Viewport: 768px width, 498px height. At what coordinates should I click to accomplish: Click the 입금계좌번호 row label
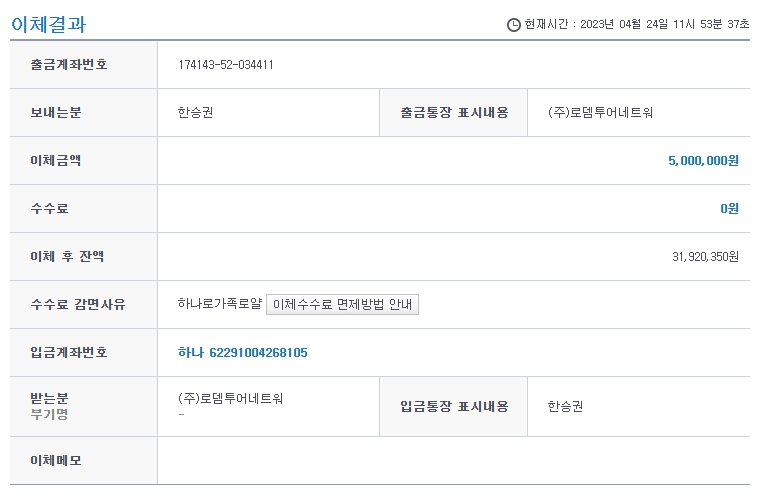(x=69, y=353)
